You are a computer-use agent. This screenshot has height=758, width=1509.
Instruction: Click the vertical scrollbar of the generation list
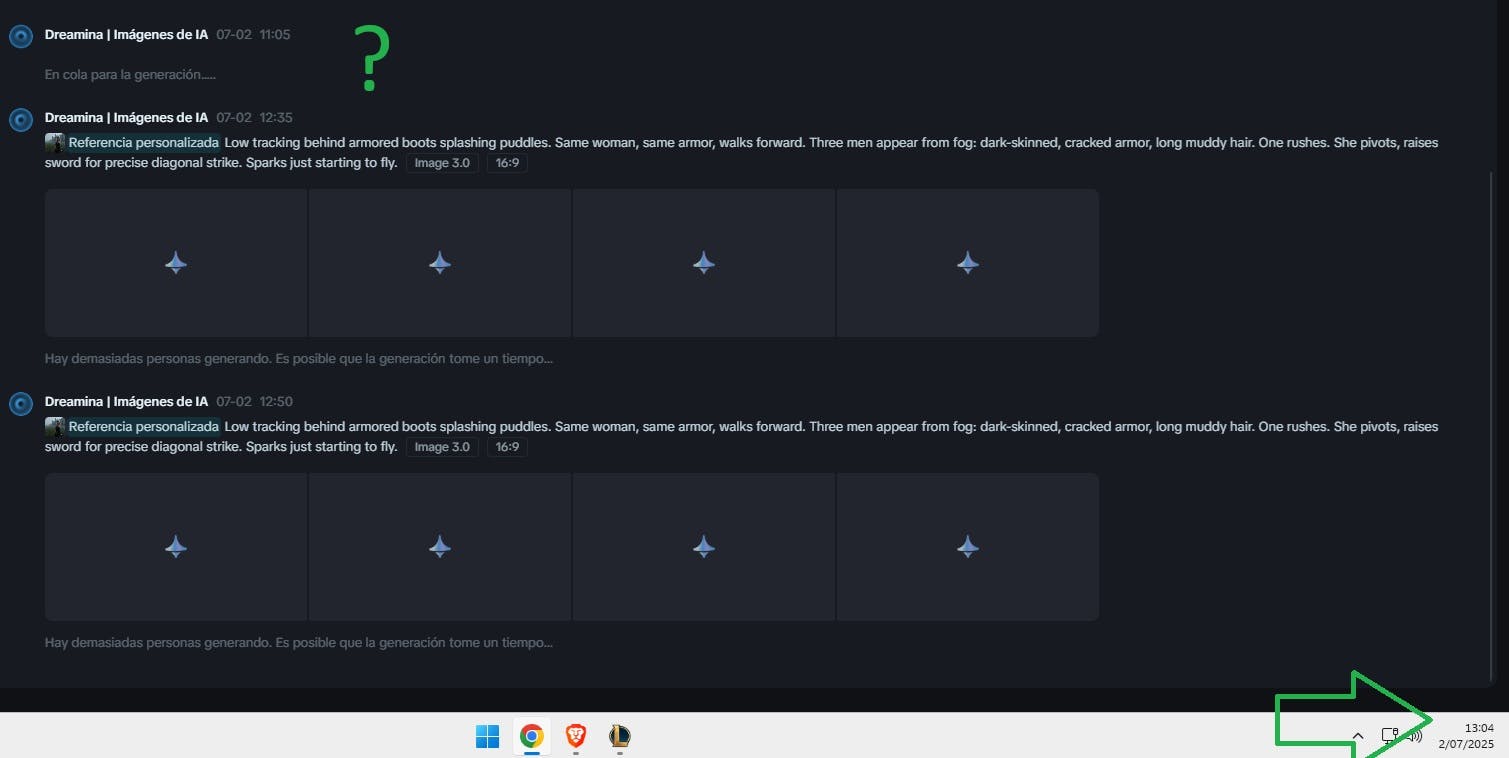point(1490,425)
